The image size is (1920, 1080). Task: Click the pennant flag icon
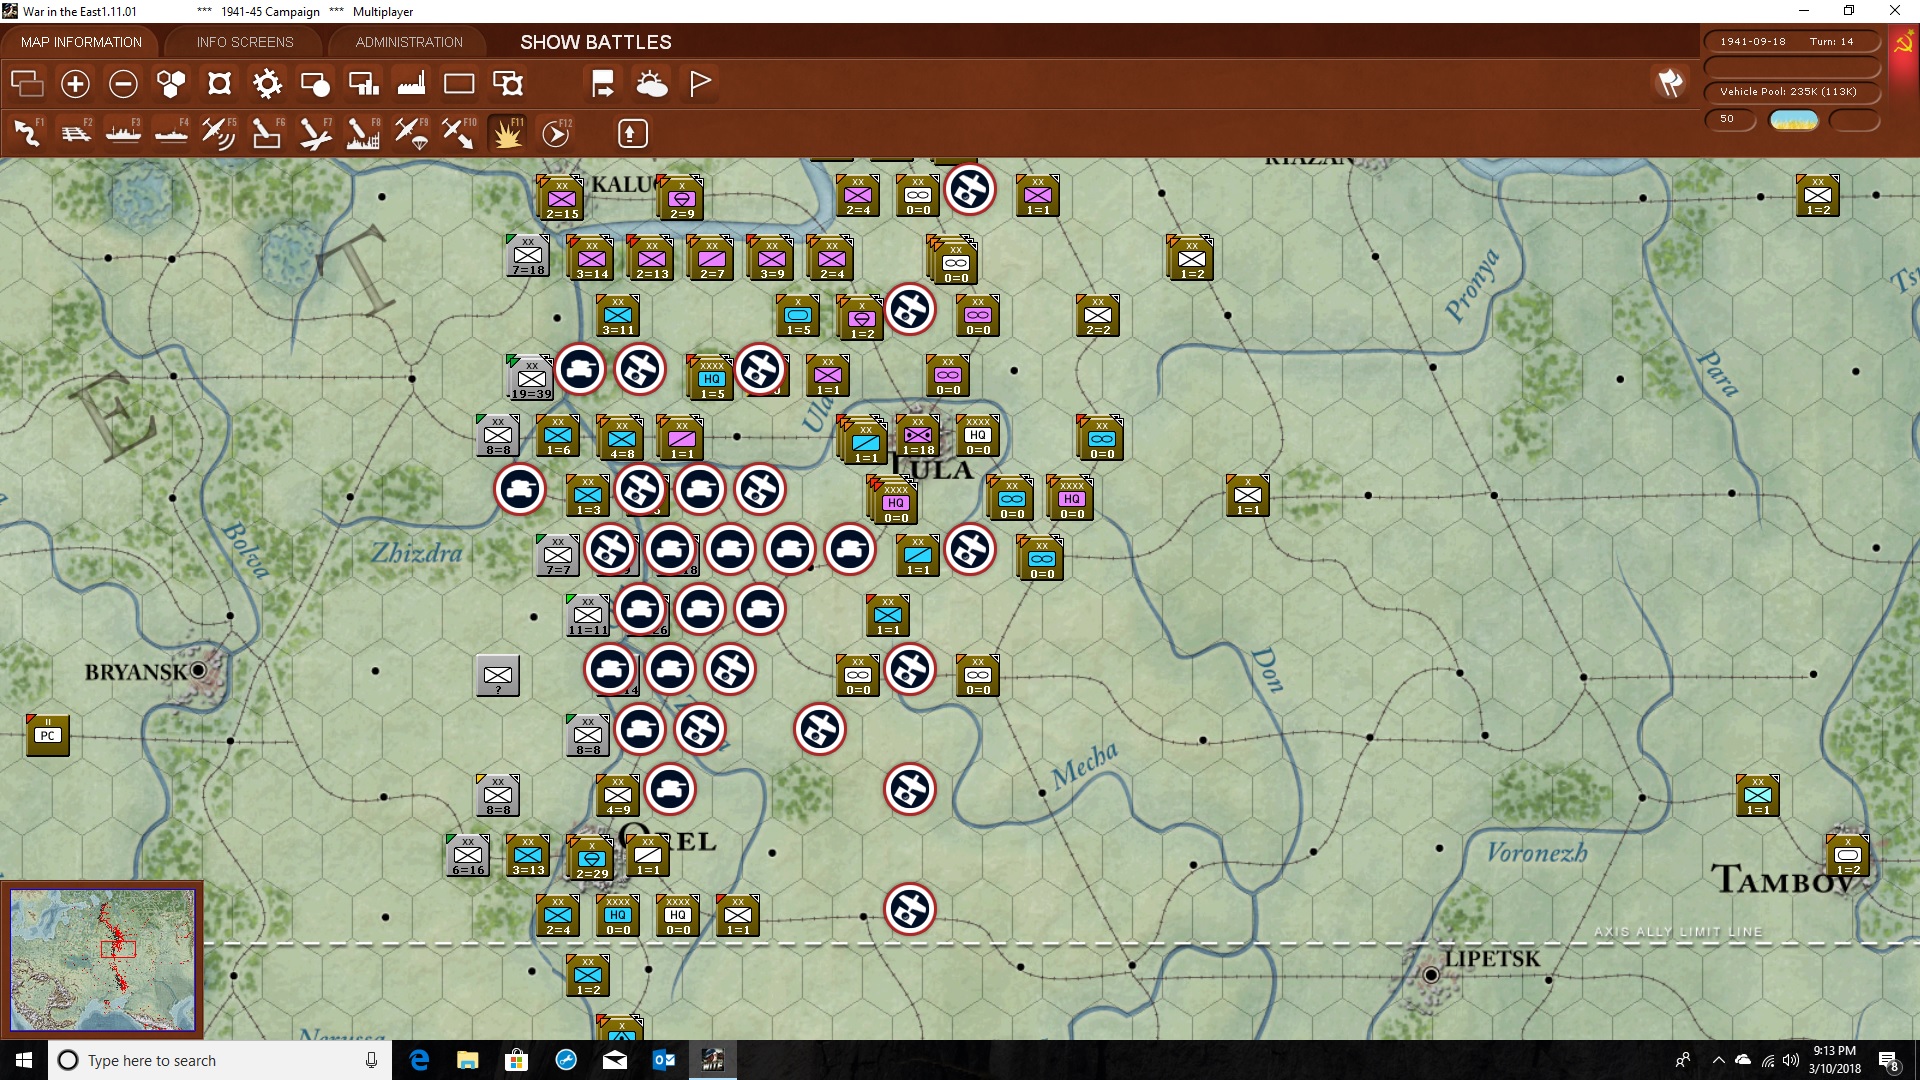click(x=700, y=84)
